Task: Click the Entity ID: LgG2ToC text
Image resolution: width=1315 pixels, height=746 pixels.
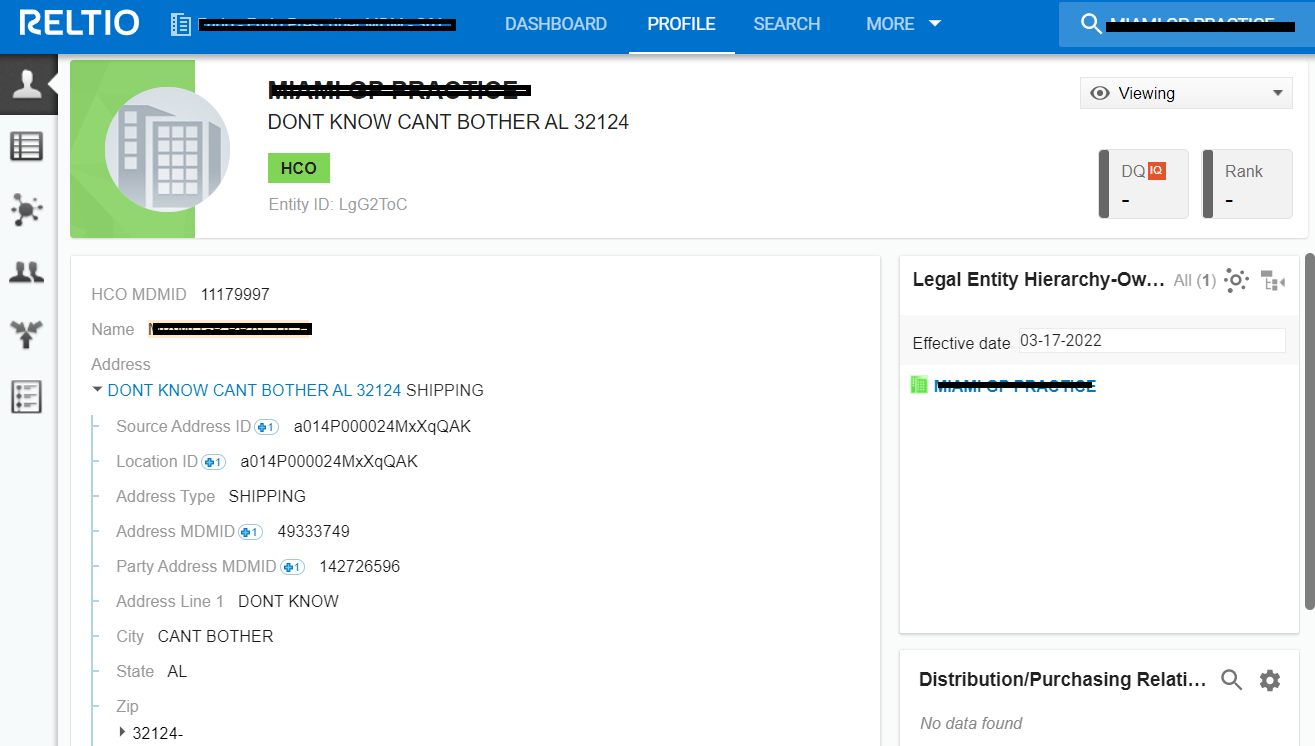Action: point(338,204)
